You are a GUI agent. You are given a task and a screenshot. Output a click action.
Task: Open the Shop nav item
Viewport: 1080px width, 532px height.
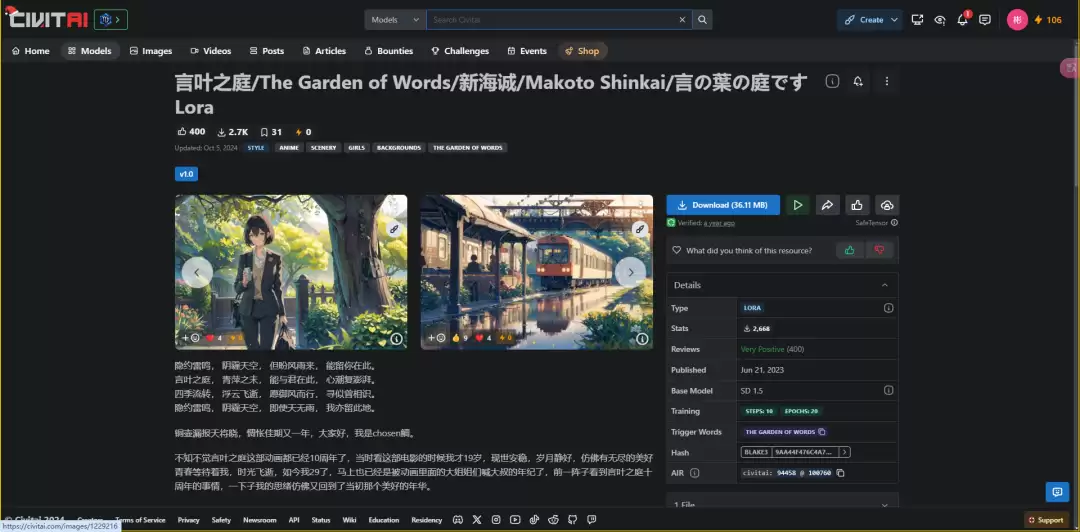point(582,51)
